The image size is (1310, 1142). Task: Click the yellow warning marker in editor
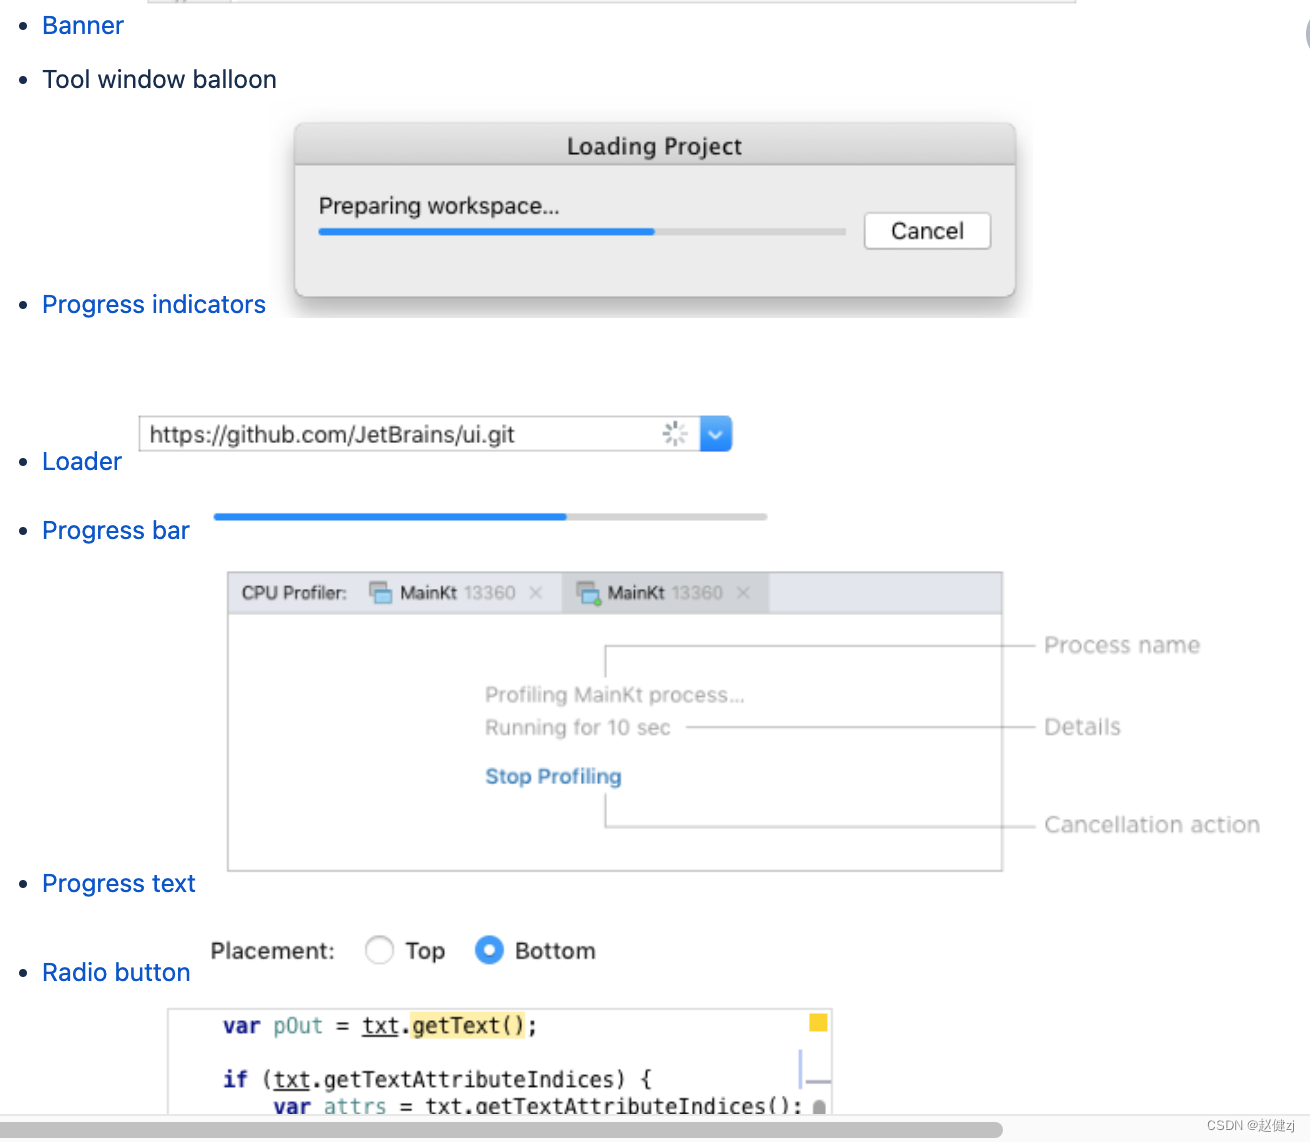(x=818, y=1022)
